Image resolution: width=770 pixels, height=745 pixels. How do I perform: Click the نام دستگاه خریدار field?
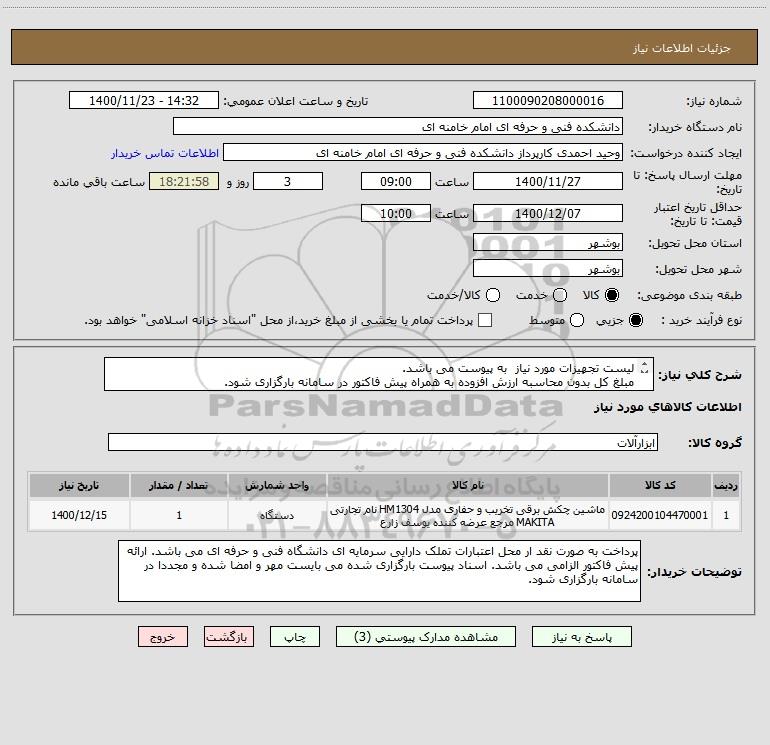click(x=398, y=127)
